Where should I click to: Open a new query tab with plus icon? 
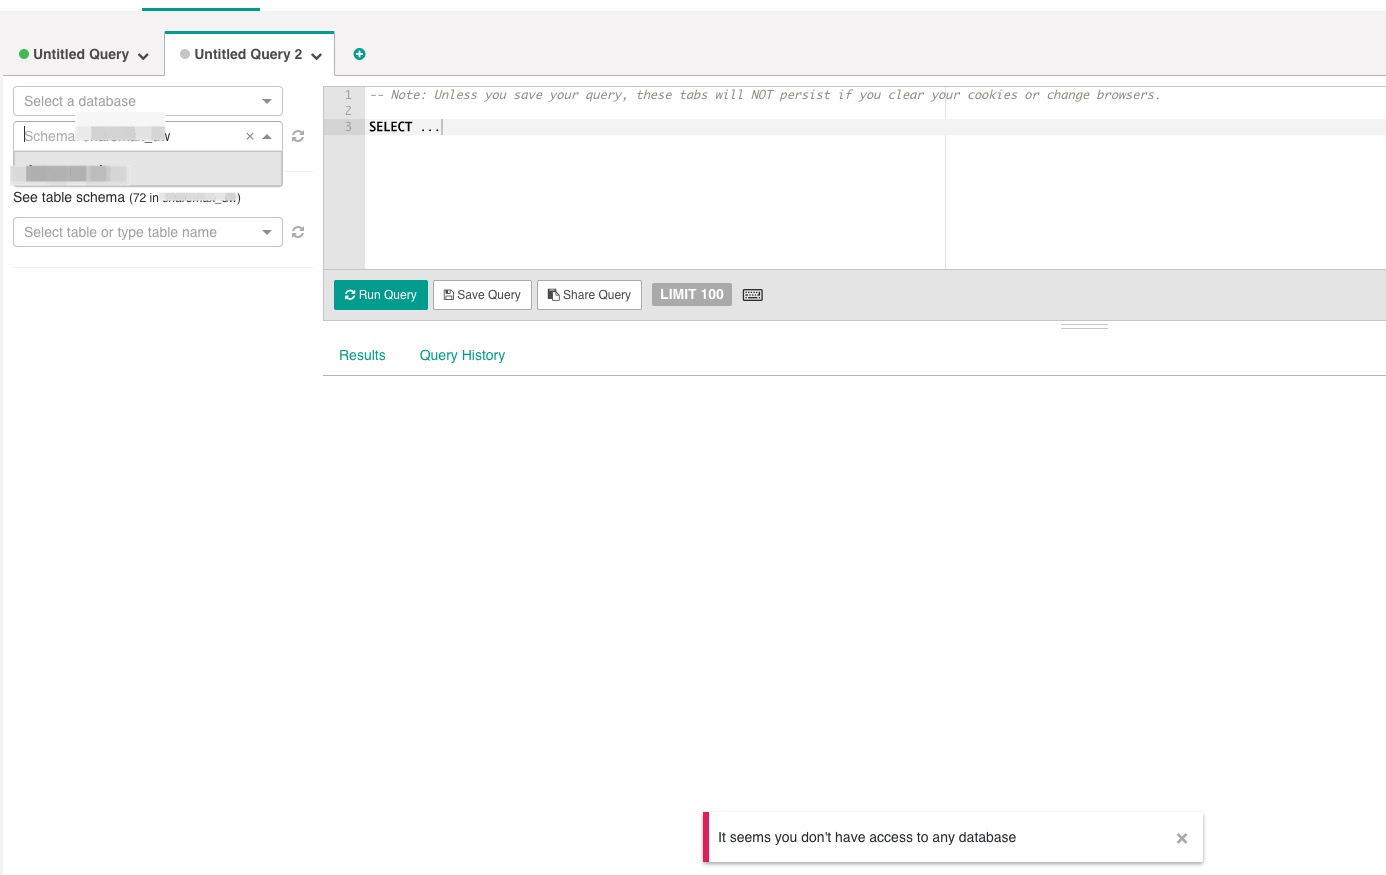pyautogui.click(x=360, y=54)
